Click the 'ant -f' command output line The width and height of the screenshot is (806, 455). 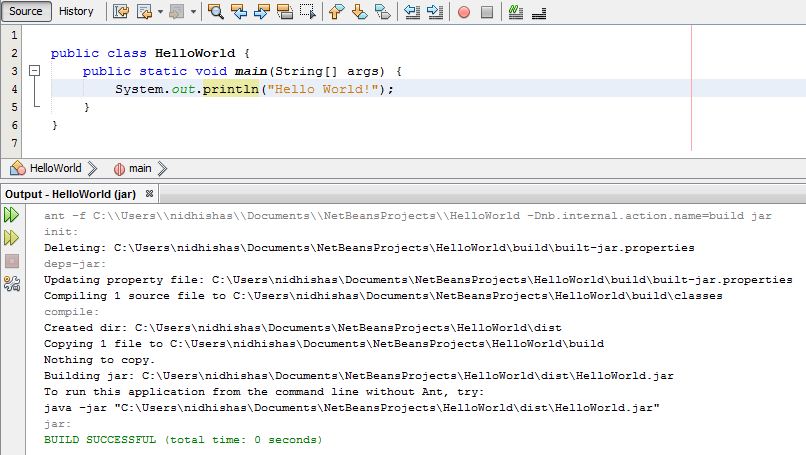click(x=408, y=216)
